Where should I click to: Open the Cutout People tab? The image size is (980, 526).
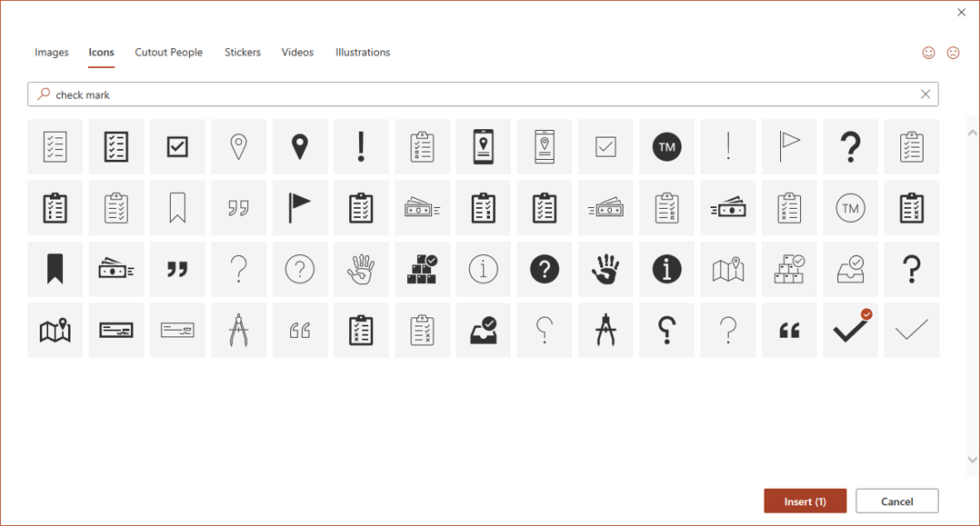(169, 52)
